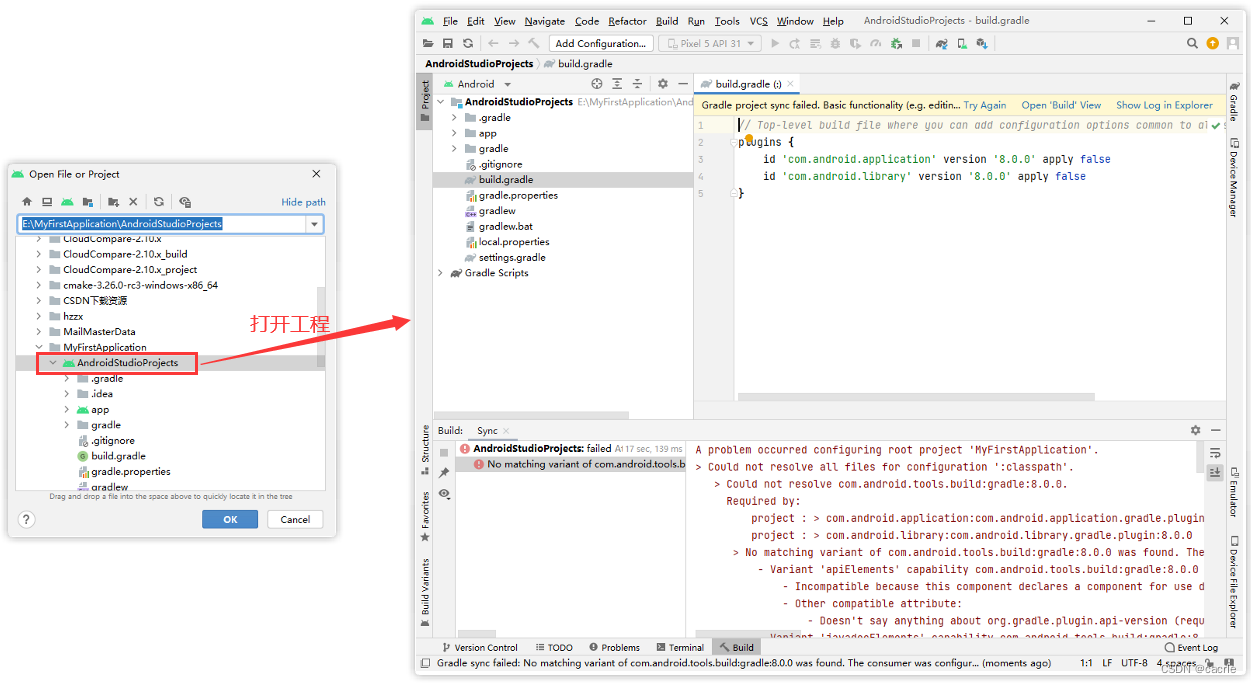Click Home directory icon in Open File dialog
1251x683 pixels.
[27, 201]
